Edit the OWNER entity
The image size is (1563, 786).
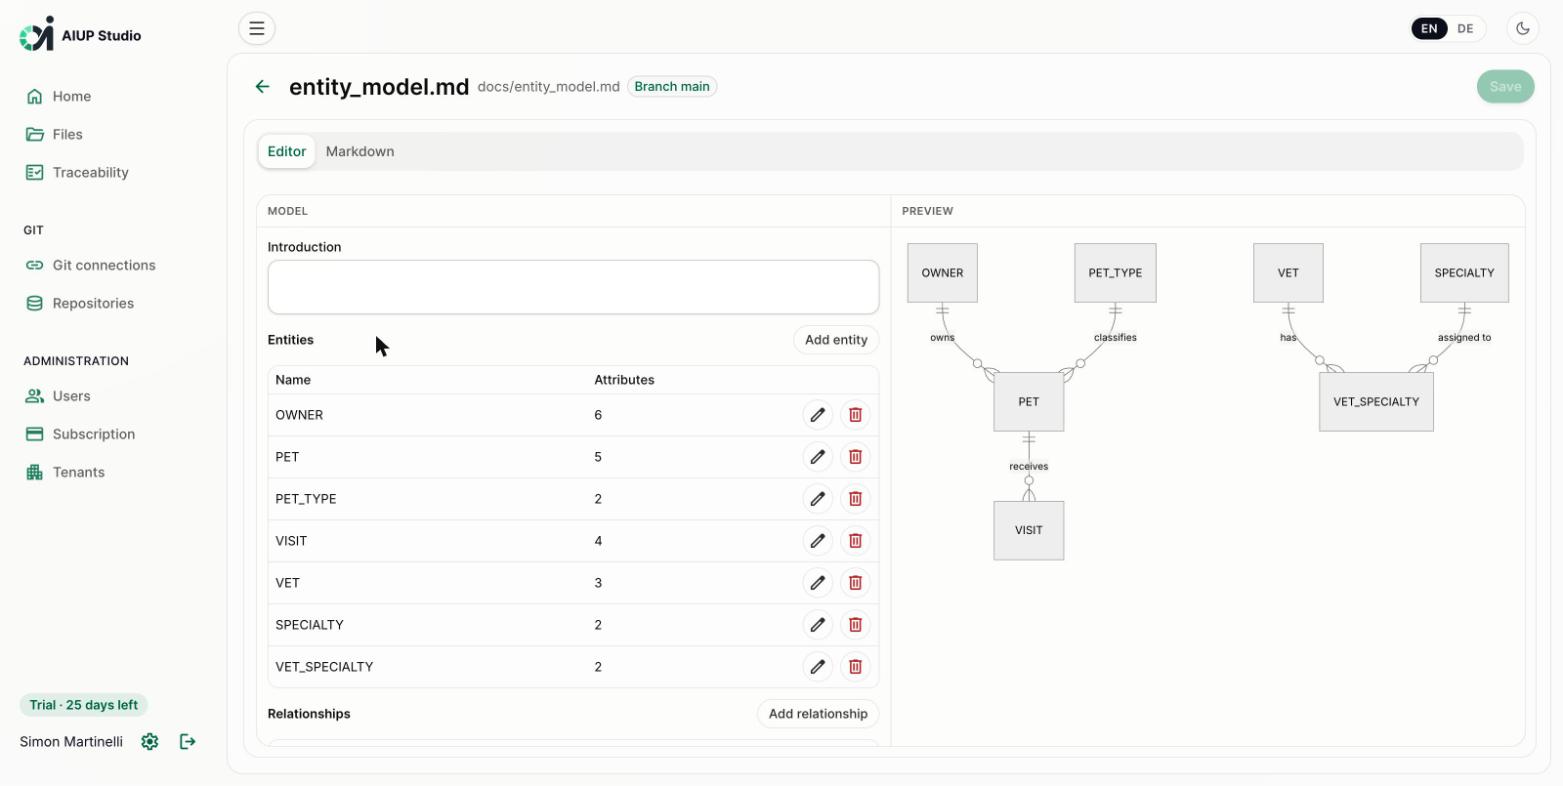[x=818, y=415]
